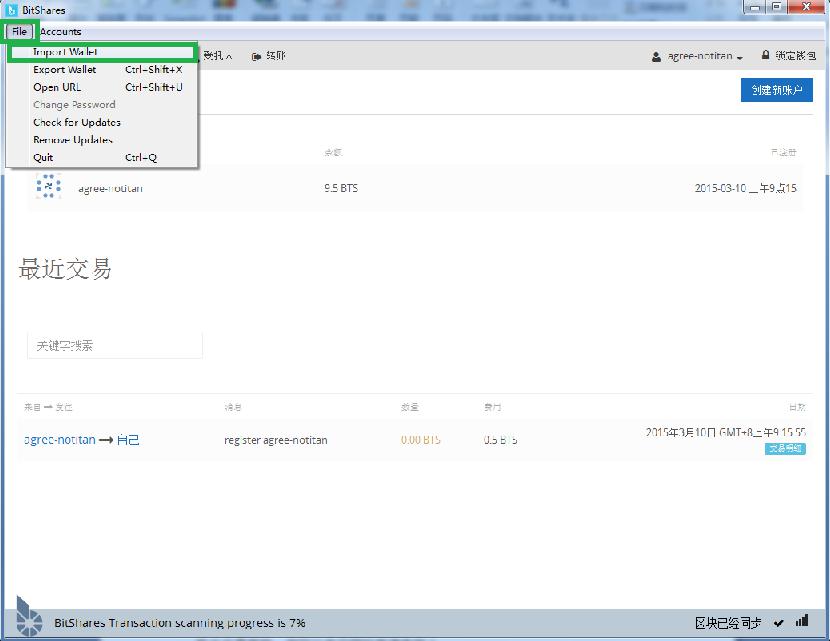The width and height of the screenshot is (830, 641).
Task: Click the agree-notitan account identicon avatar
Action: click(48, 187)
